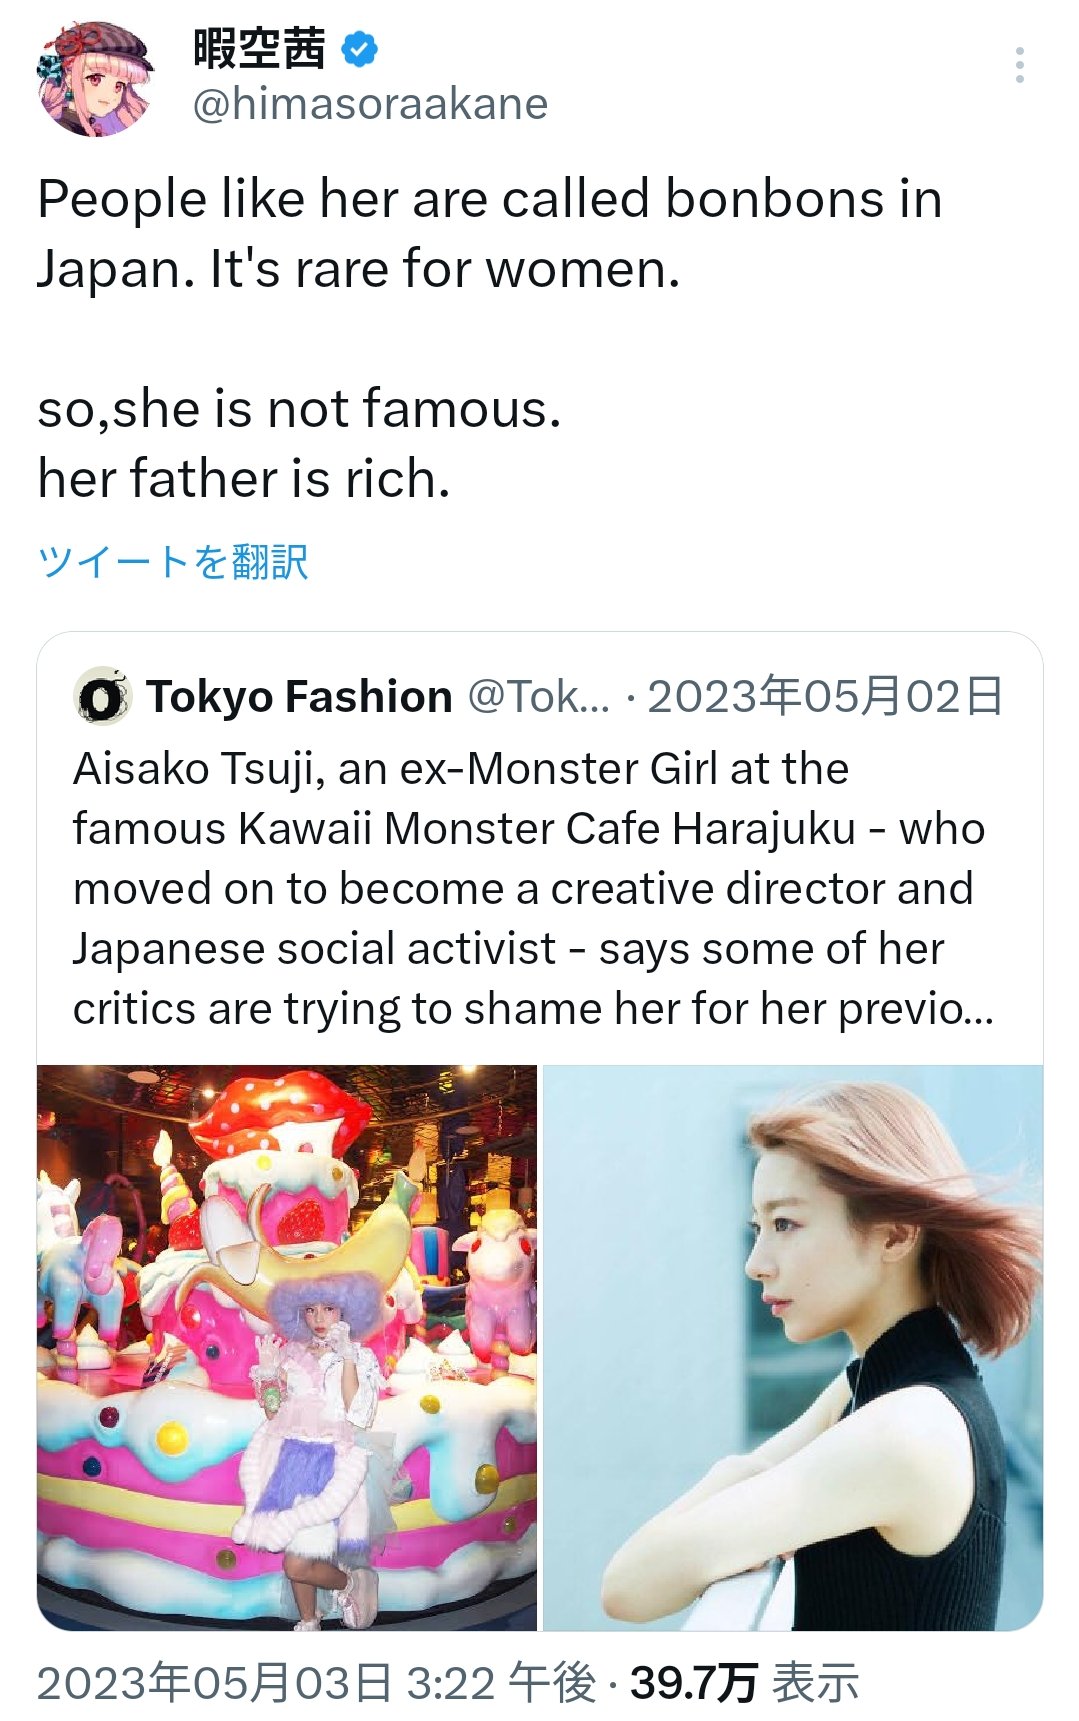Click the quoted tweet date 2023年05月02日
This screenshot has width=1079, height=1721.
(x=825, y=697)
